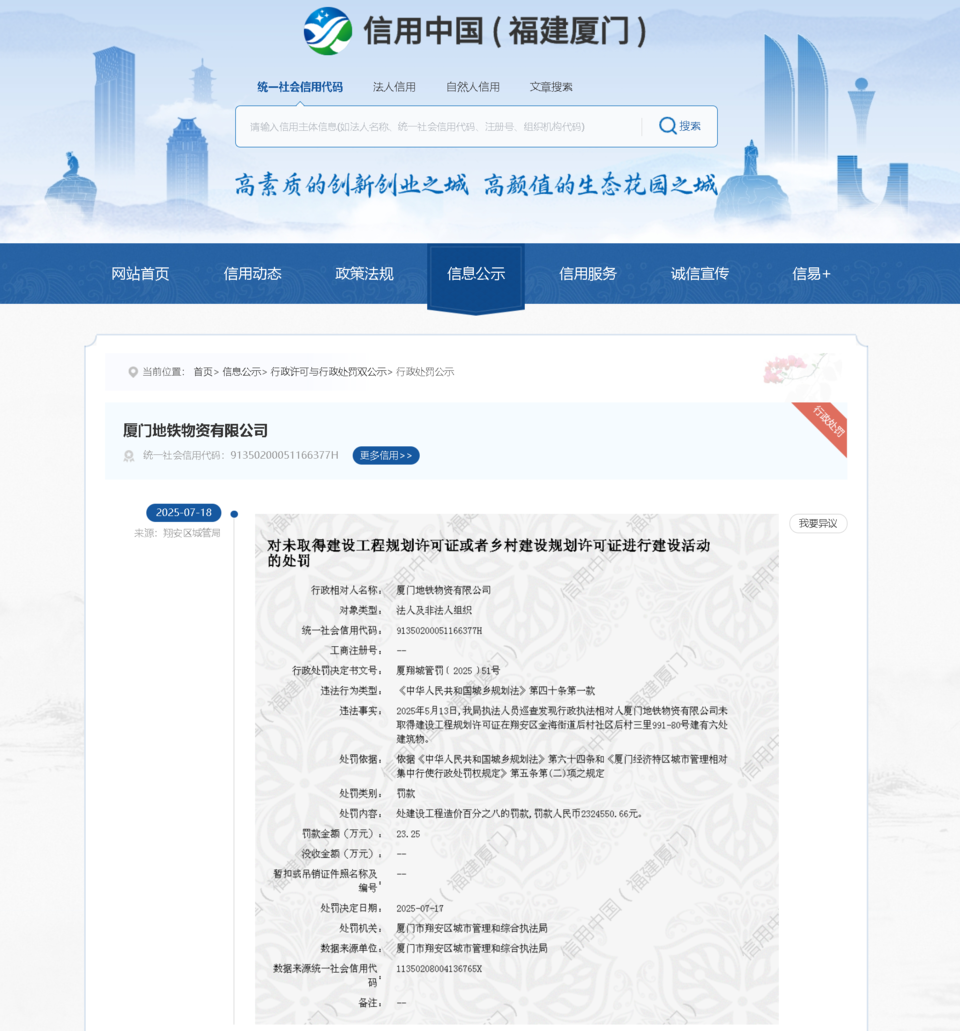Image resolution: width=960 pixels, height=1031 pixels.
Task: Select the 文章搜索 search tab
Action: (551, 87)
